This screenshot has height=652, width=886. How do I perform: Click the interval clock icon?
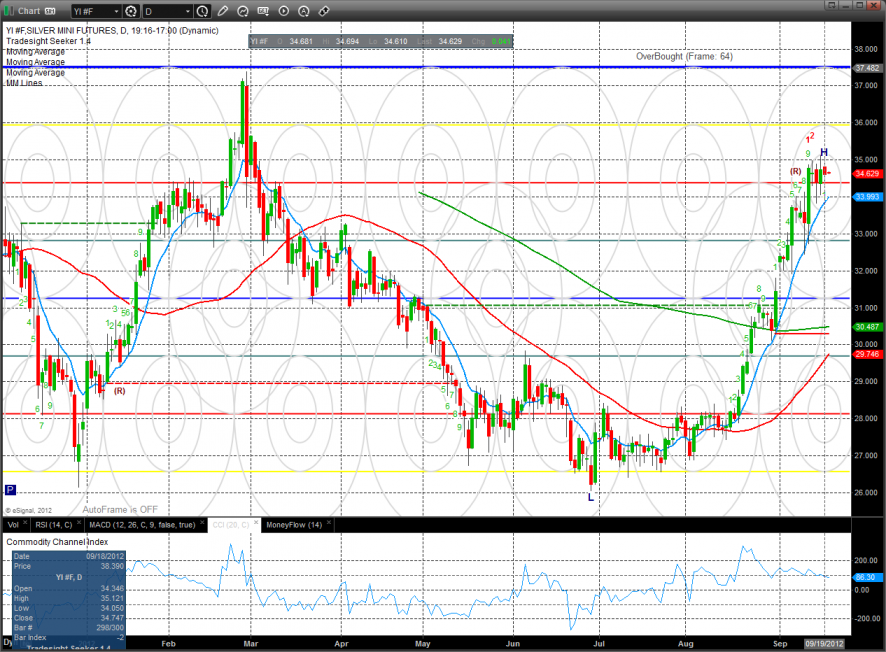[x=203, y=11]
